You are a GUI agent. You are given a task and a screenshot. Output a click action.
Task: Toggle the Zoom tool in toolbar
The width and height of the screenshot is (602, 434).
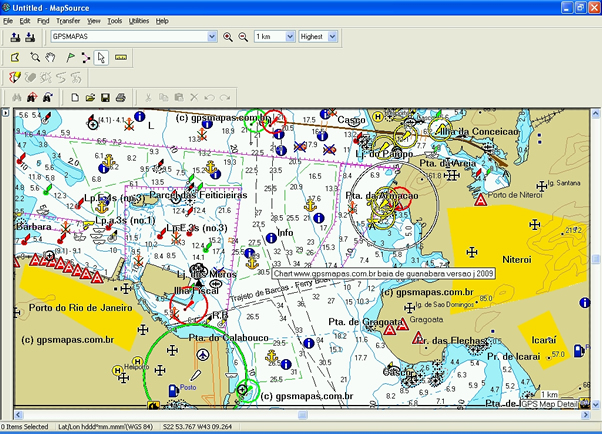tap(35, 57)
